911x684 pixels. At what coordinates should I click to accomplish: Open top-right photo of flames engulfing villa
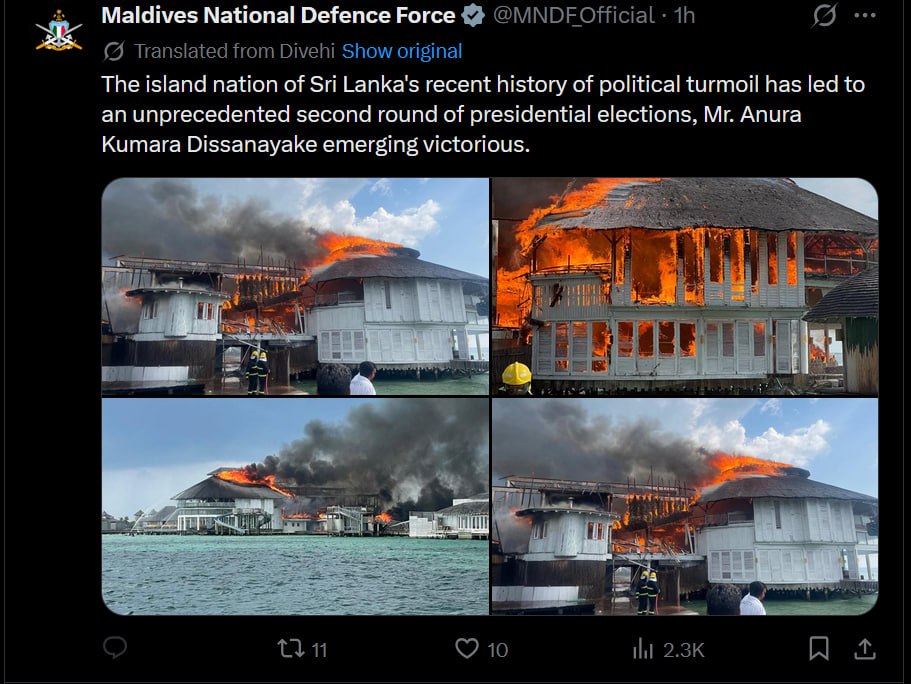[685, 287]
